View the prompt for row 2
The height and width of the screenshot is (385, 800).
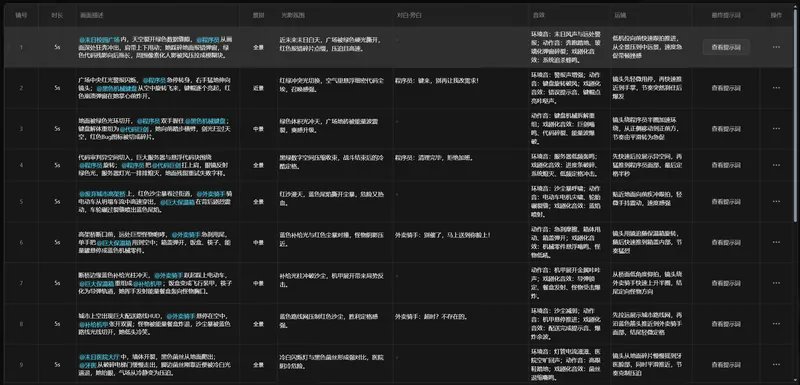pos(726,88)
